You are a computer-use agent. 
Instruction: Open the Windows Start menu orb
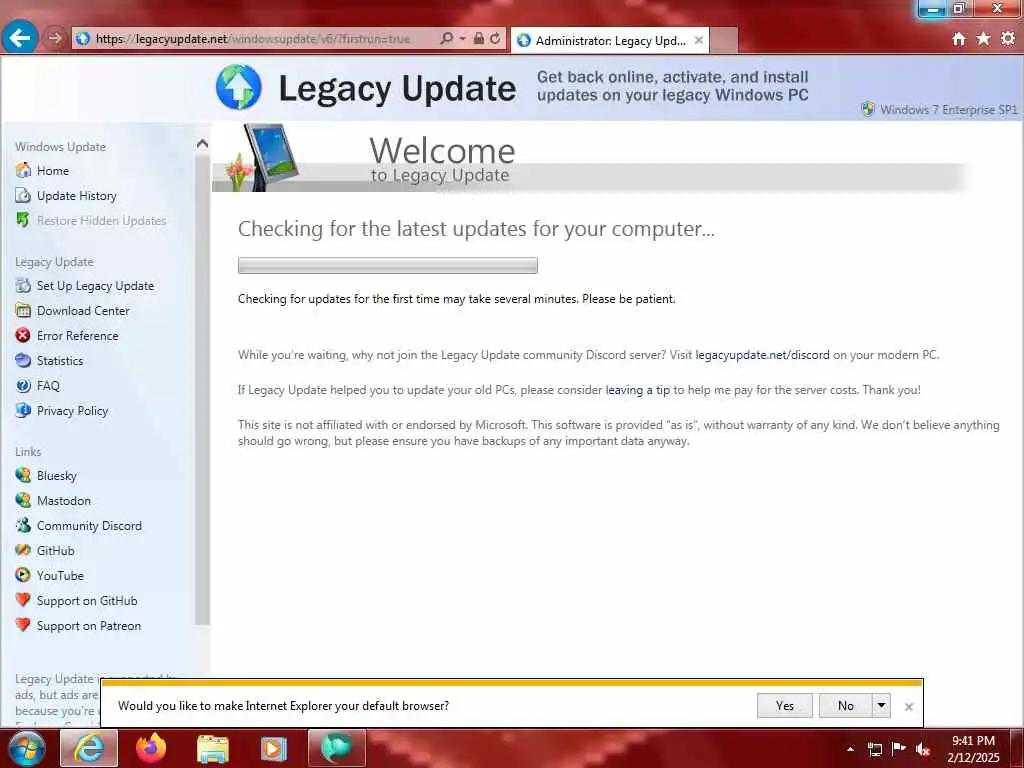pyautogui.click(x=26, y=748)
